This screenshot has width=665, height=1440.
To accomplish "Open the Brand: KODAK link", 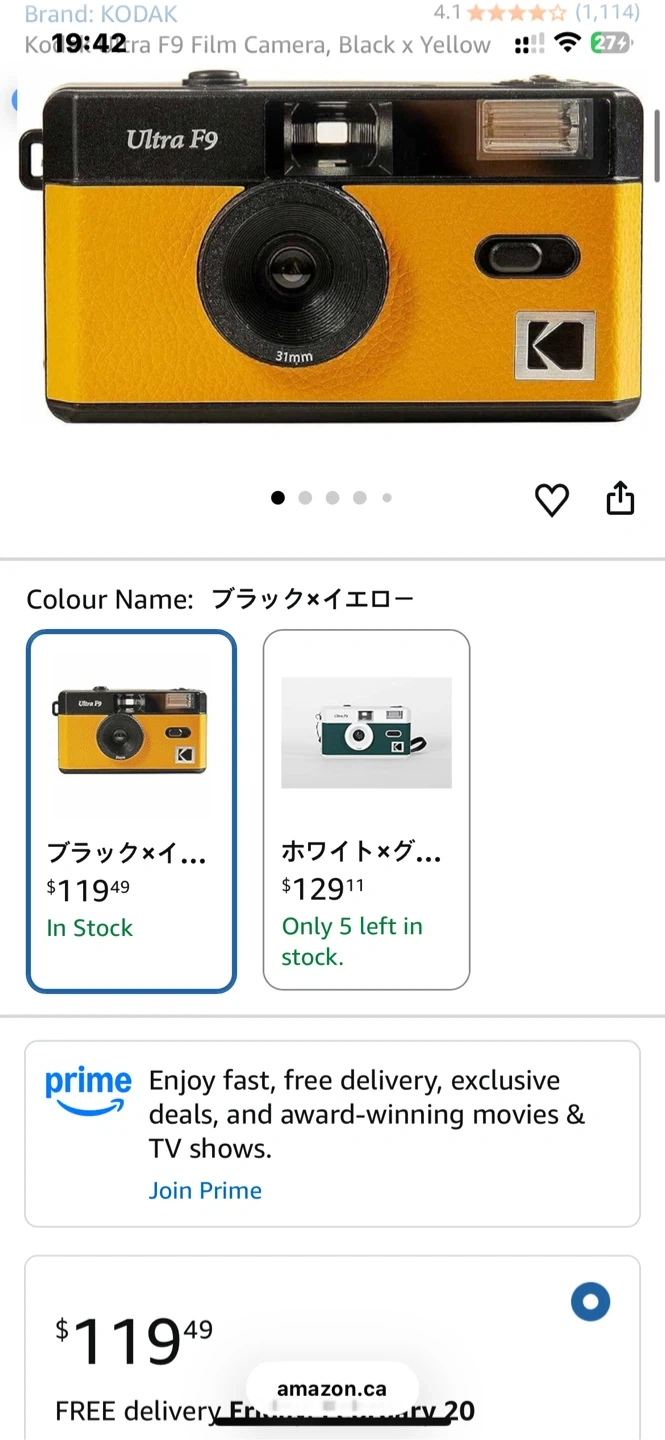I will click(101, 14).
